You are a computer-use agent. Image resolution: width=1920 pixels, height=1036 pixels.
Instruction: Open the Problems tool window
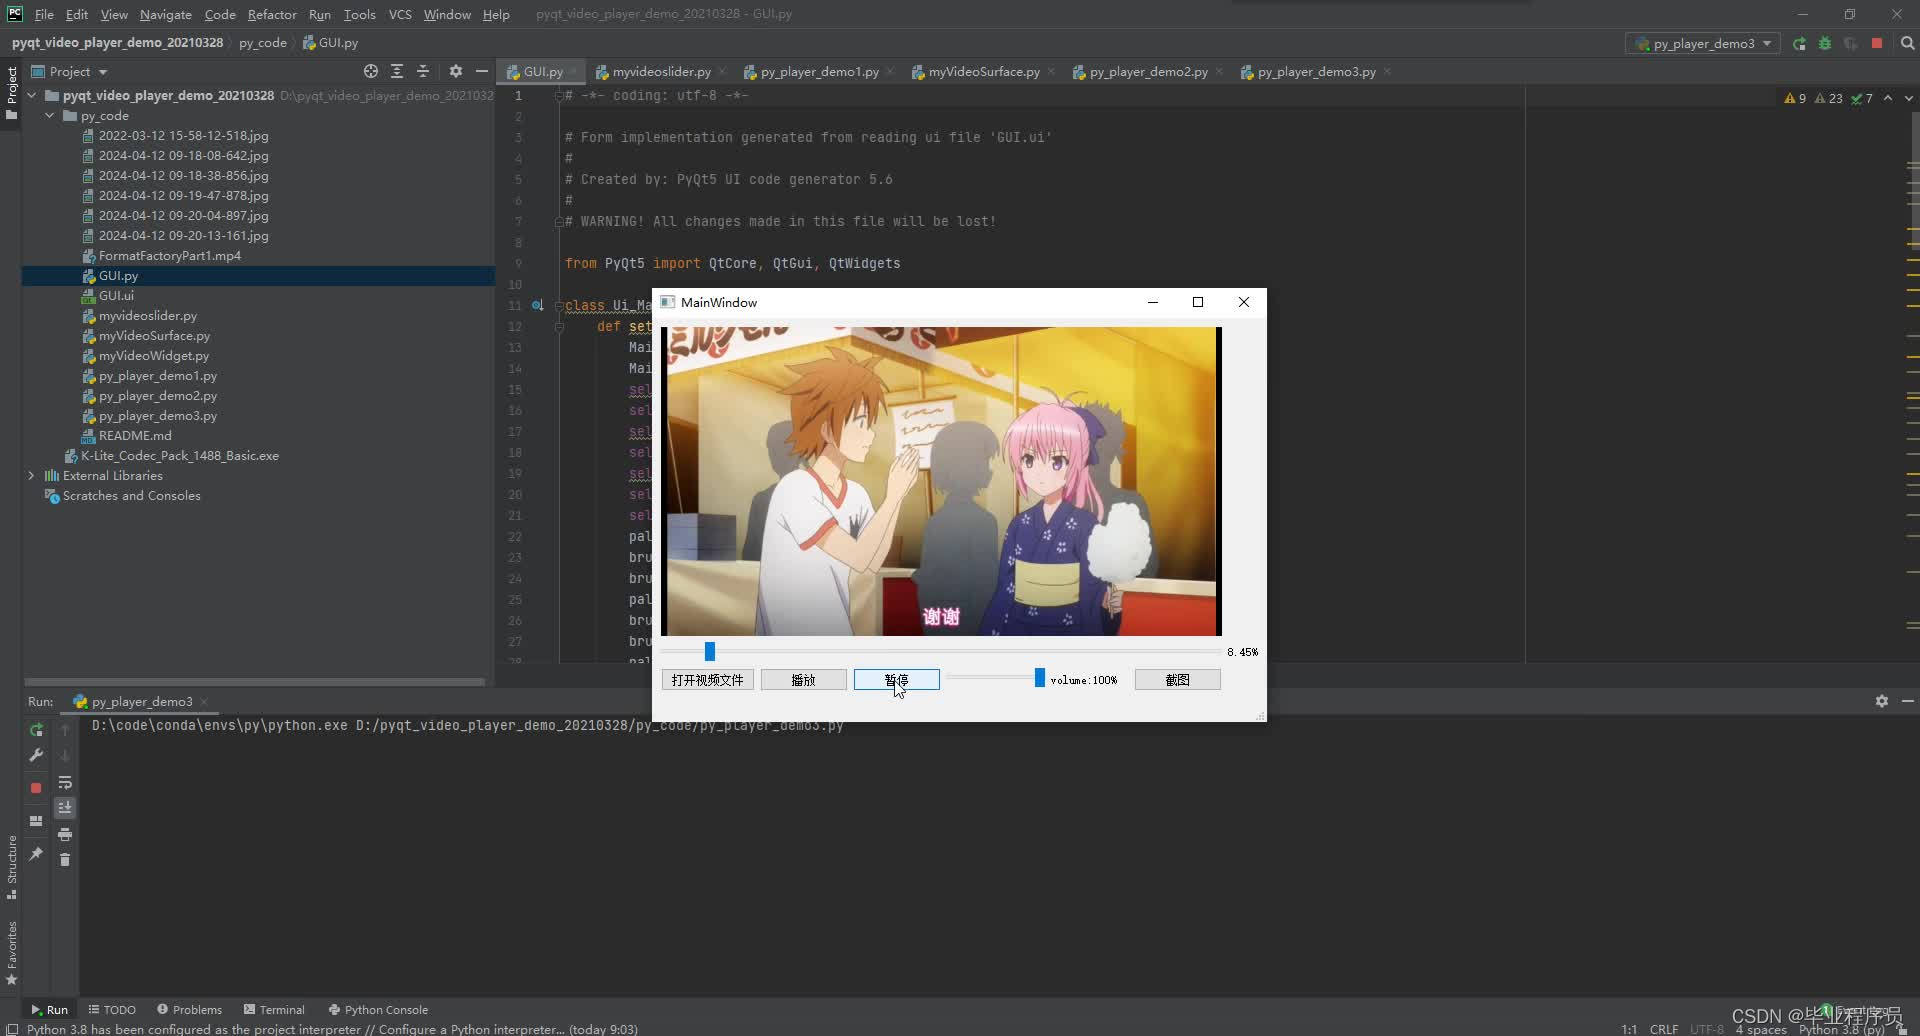point(189,1009)
